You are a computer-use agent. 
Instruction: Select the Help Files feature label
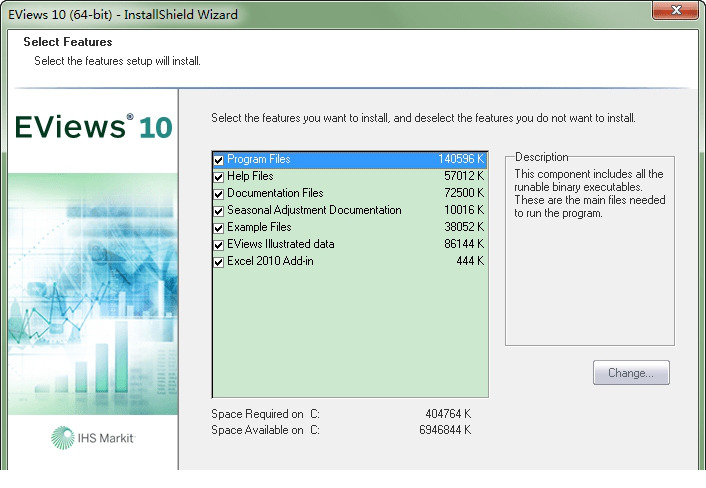(250, 176)
